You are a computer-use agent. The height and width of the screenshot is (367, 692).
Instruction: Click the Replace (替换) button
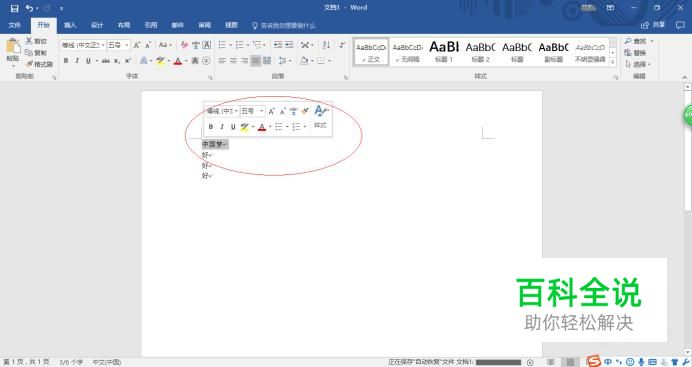[x=636, y=52]
